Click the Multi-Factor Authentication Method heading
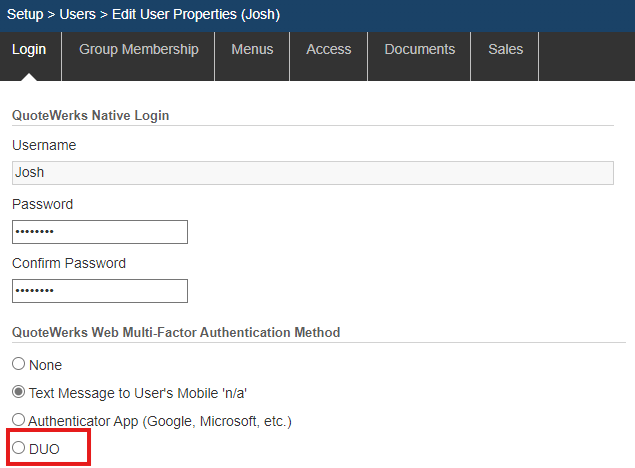The height and width of the screenshot is (468, 635). [x=176, y=332]
